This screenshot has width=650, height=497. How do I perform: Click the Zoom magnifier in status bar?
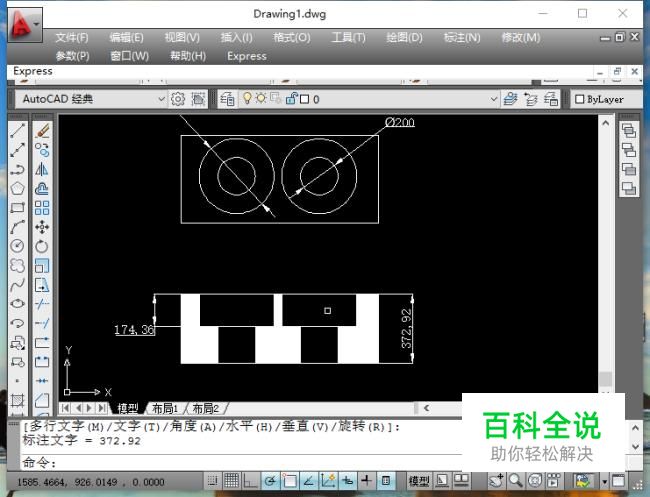click(x=515, y=481)
